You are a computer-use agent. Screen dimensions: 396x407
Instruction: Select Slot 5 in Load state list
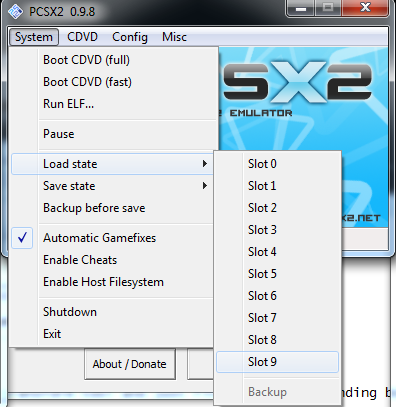pos(277,274)
